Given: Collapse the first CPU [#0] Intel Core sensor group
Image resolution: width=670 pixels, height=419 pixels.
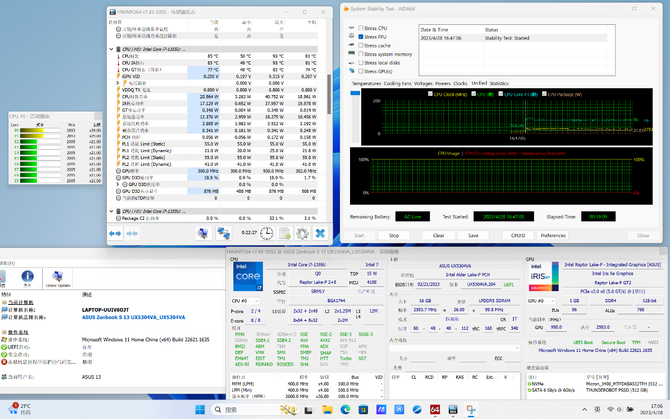Looking at the screenshot, I should click(112, 49).
